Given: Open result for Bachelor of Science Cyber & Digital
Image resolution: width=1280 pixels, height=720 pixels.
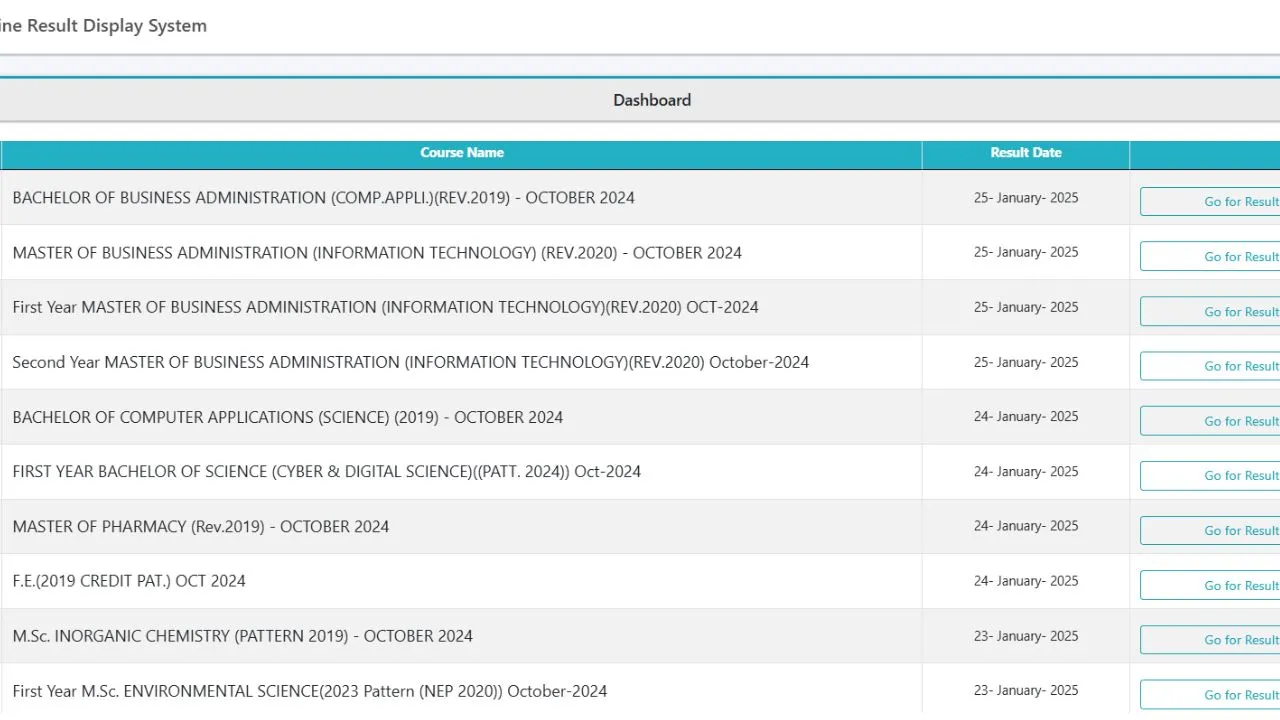Looking at the screenshot, I should 1230,475.
